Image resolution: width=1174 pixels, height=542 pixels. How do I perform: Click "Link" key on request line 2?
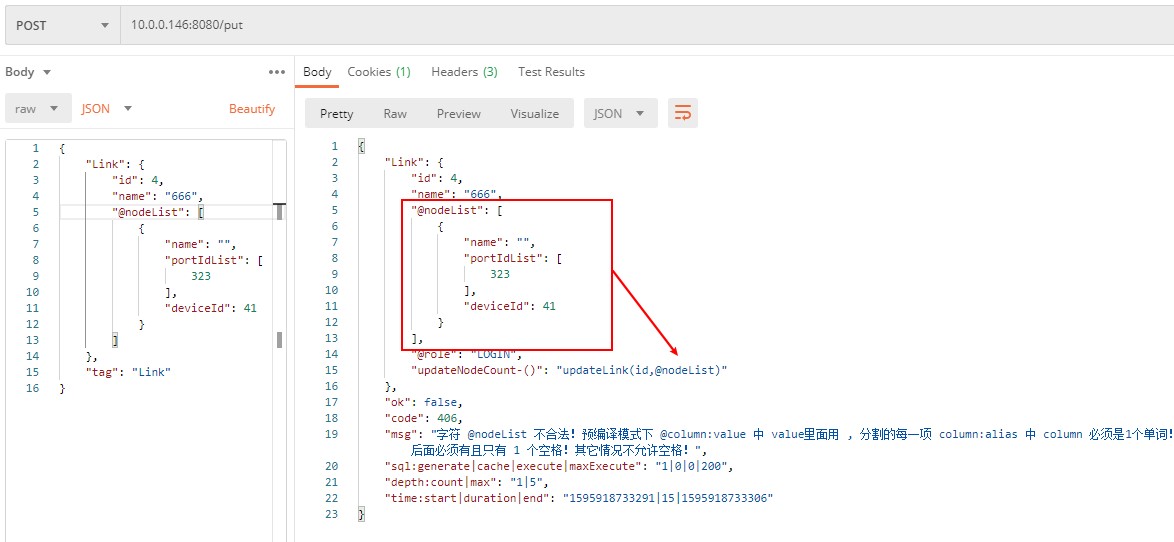(105, 164)
